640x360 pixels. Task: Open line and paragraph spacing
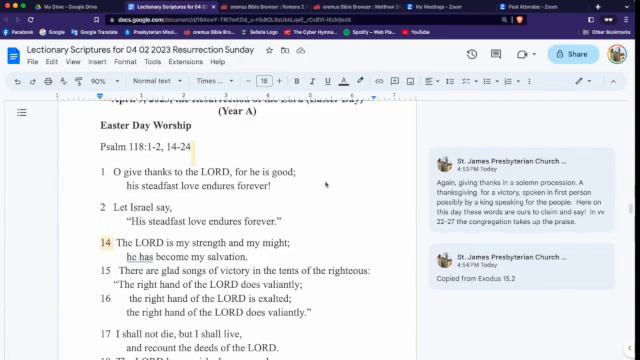pos(450,81)
